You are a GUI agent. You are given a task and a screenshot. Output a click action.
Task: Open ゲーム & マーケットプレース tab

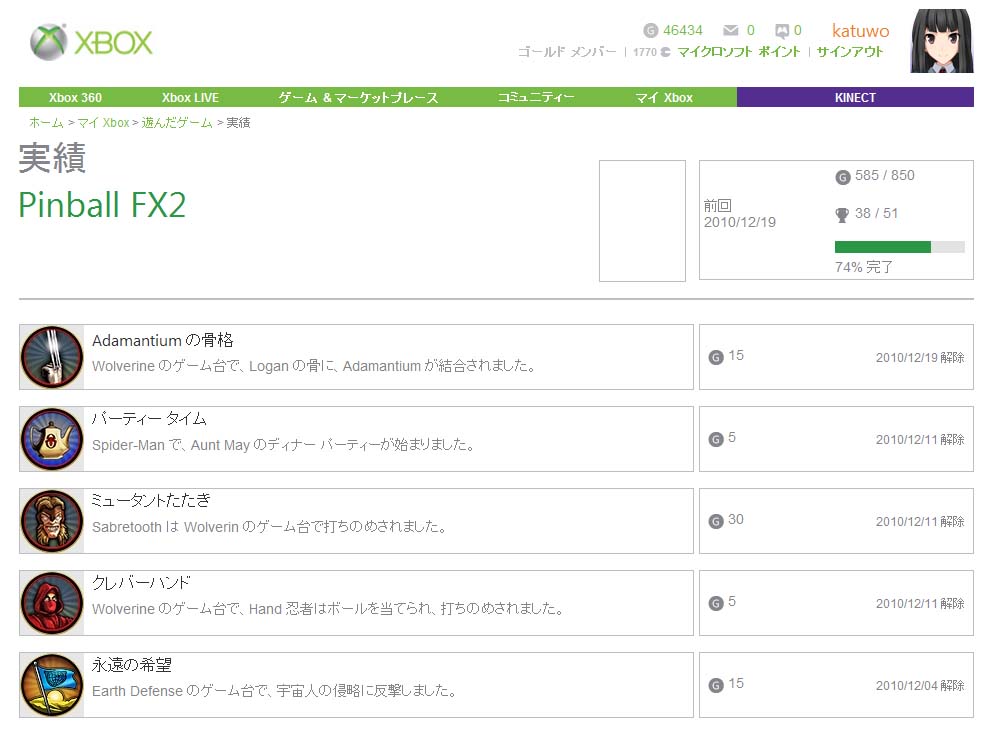358,98
